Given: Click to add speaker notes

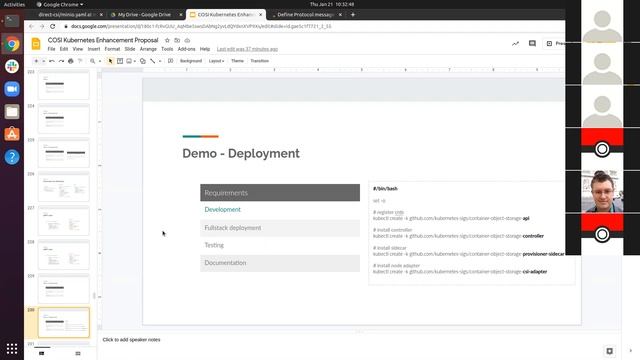Looking at the screenshot, I should click(x=131, y=340).
